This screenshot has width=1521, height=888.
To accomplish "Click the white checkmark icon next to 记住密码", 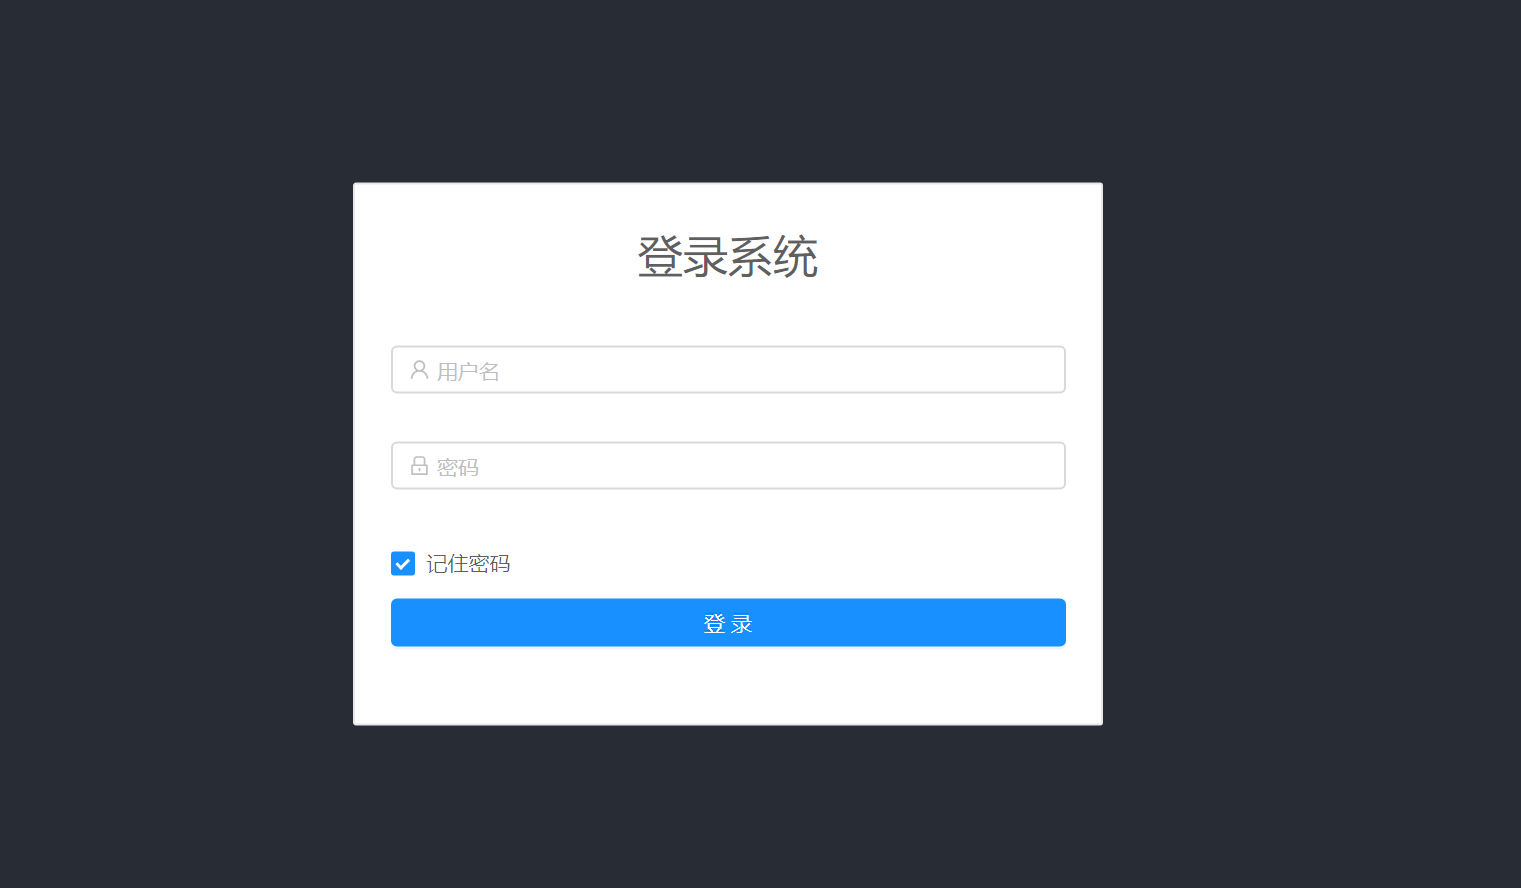I will 403,564.
